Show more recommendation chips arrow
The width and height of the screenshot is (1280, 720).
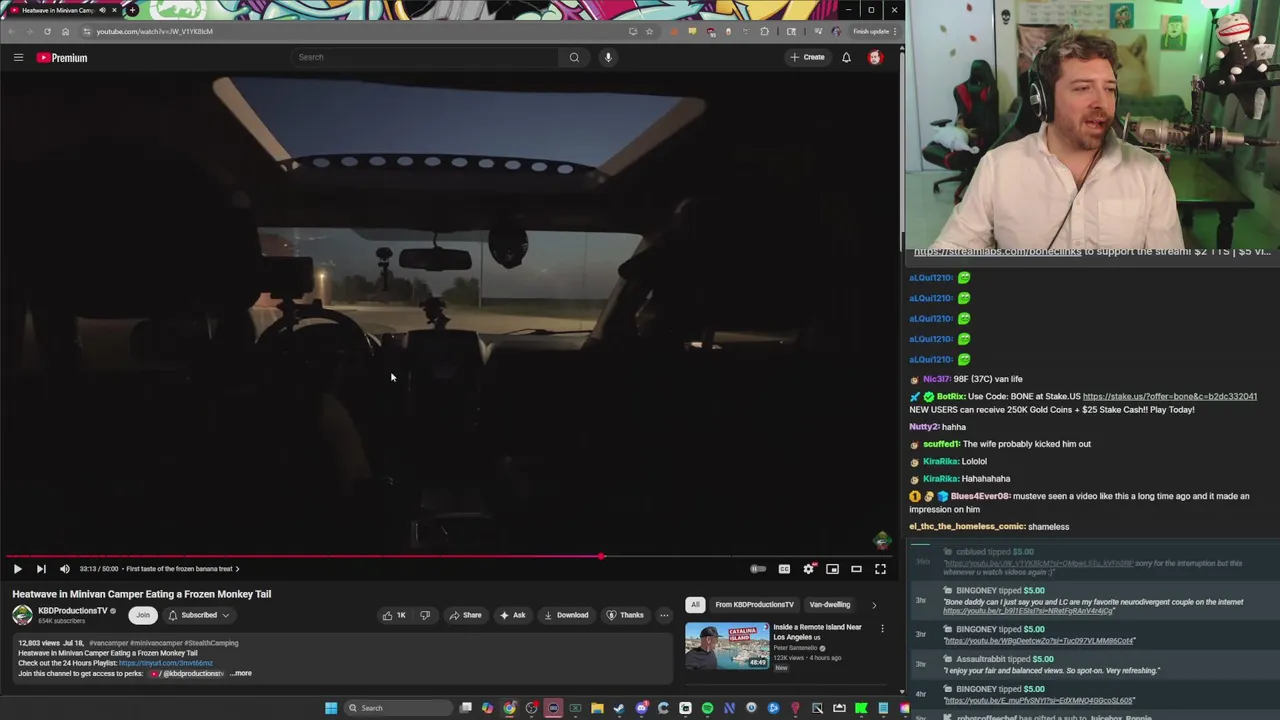(x=874, y=604)
